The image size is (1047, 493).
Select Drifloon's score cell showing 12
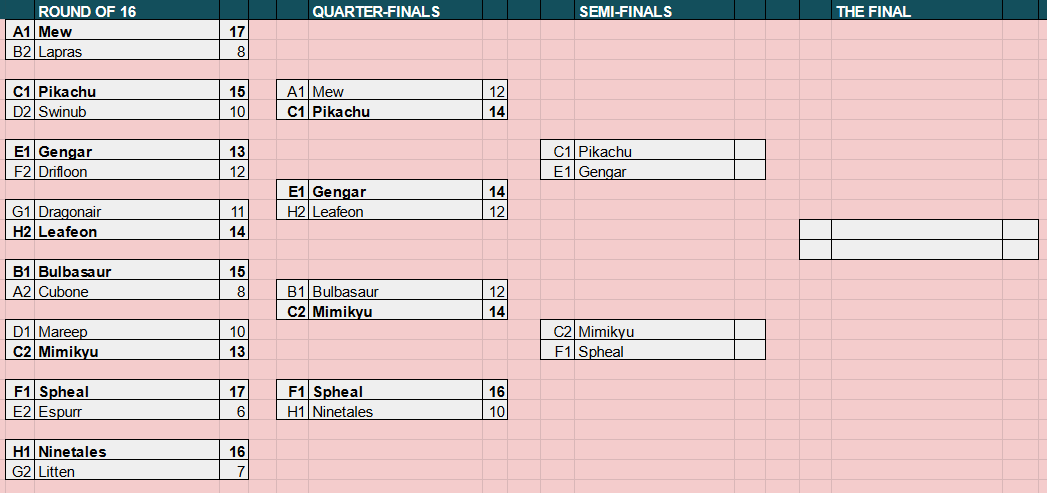234,170
